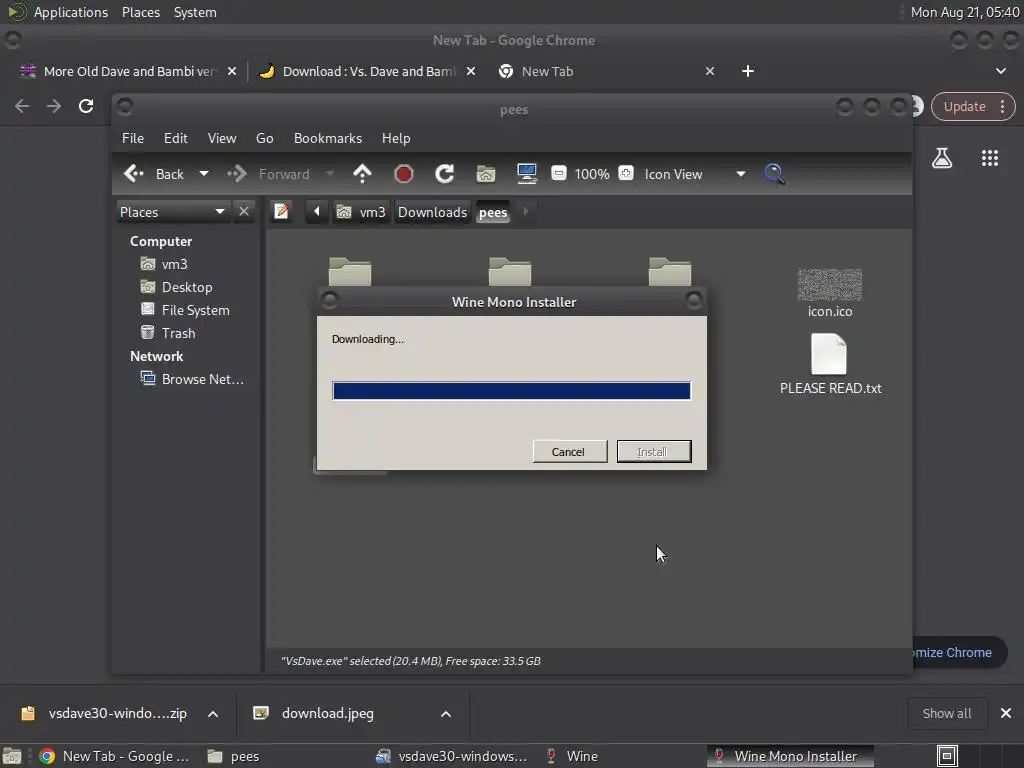1024x768 pixels.
Task: Open the View menu
Action: (x=222, y=138)
